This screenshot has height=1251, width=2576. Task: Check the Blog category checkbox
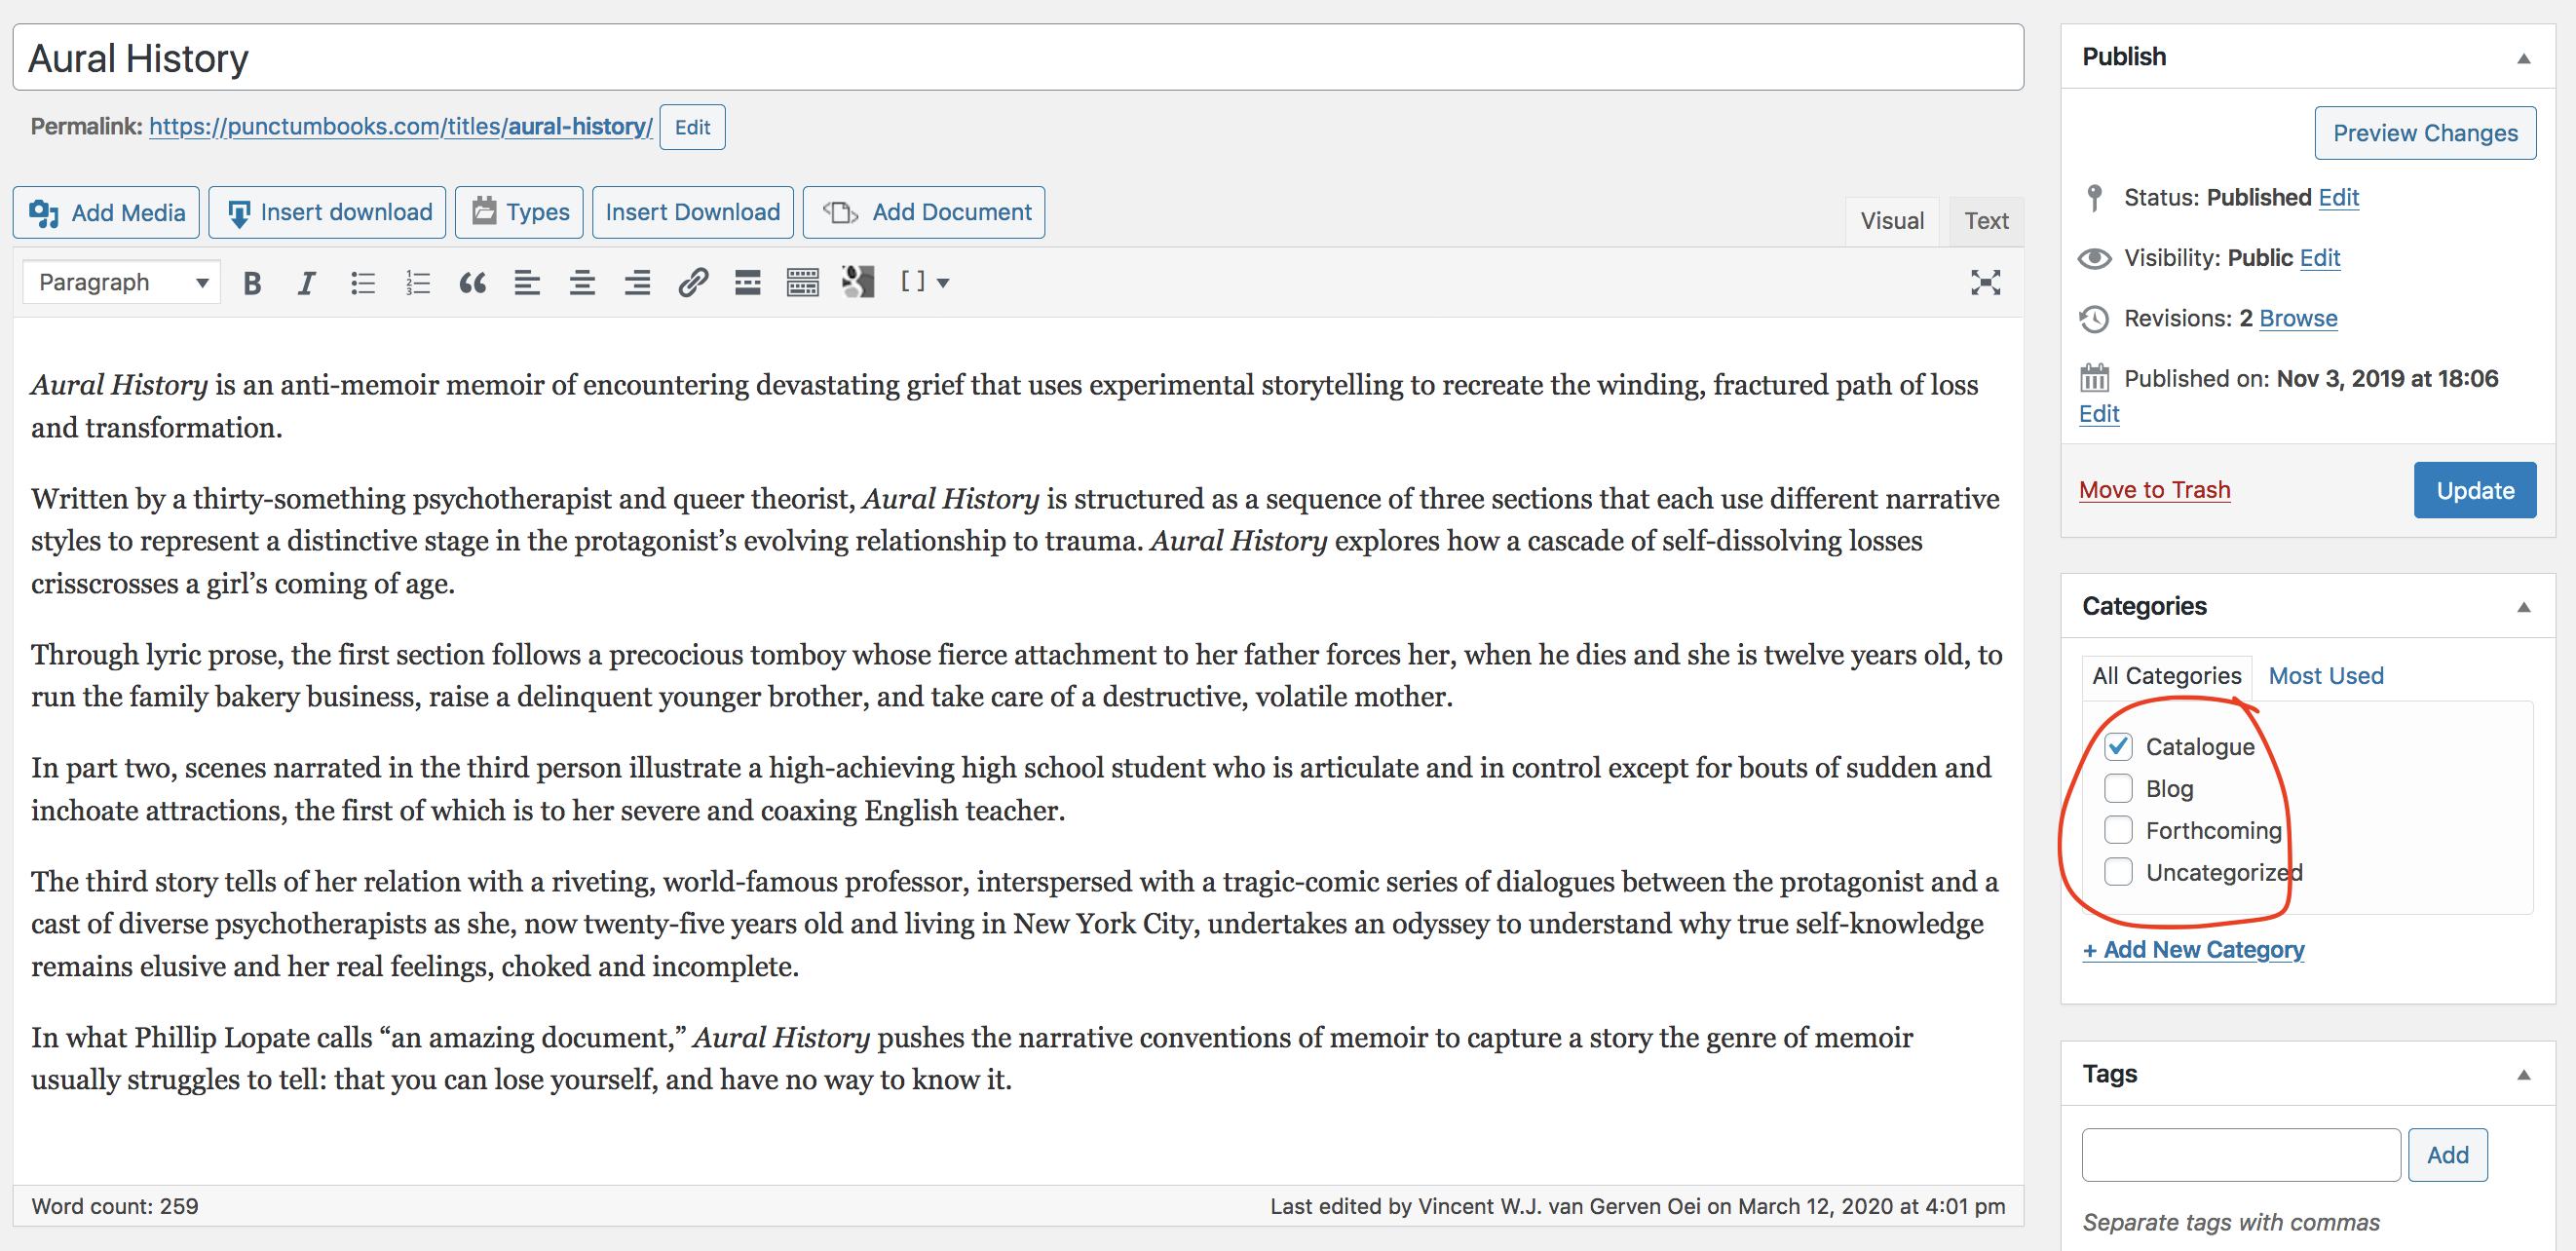coord(2118,789)
